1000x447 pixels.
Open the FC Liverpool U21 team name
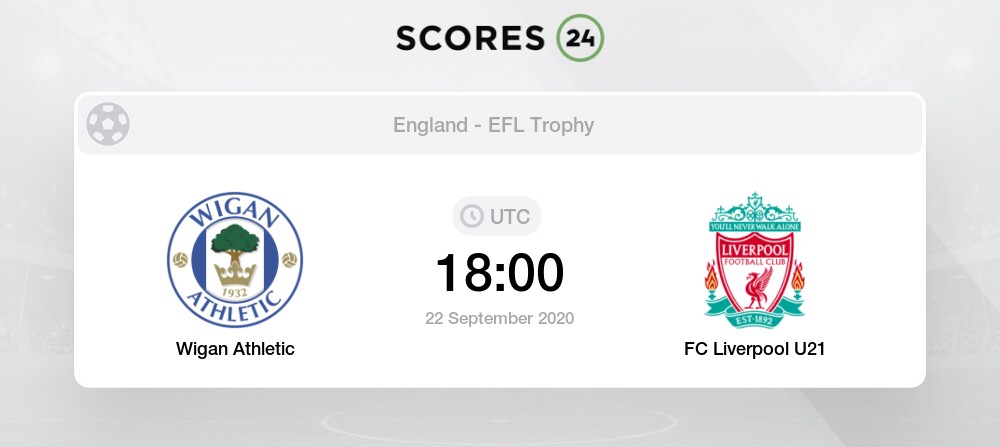(754, 349)
